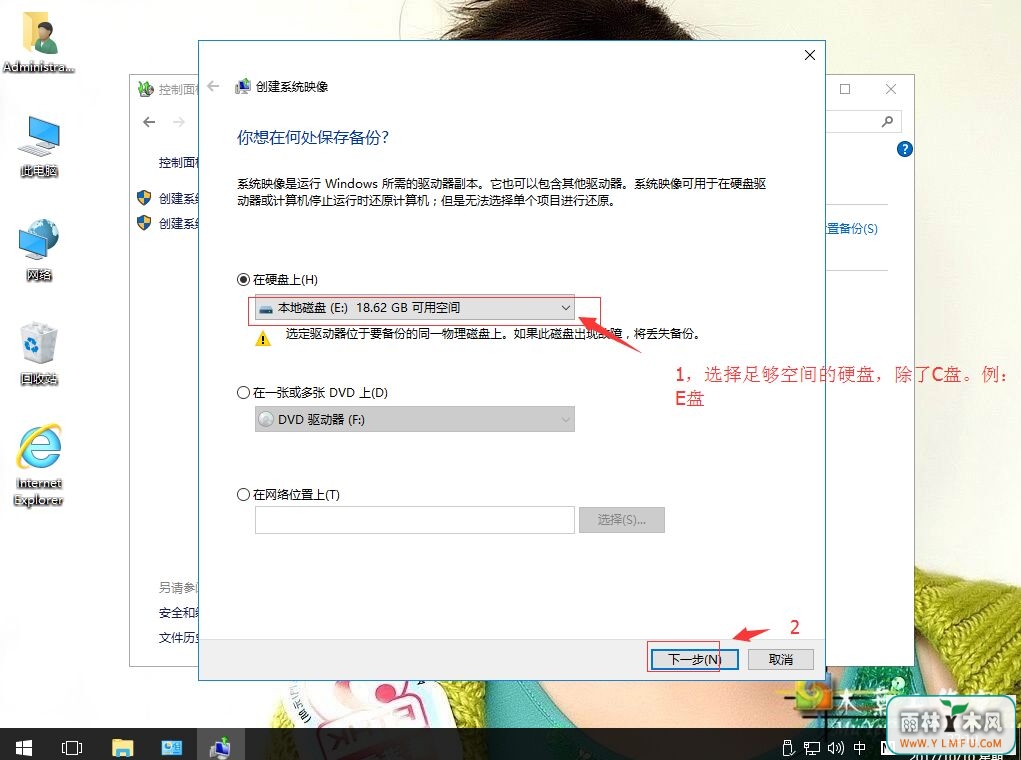
Task: Open Task View on the taskbar
Action: click(72, 748)
